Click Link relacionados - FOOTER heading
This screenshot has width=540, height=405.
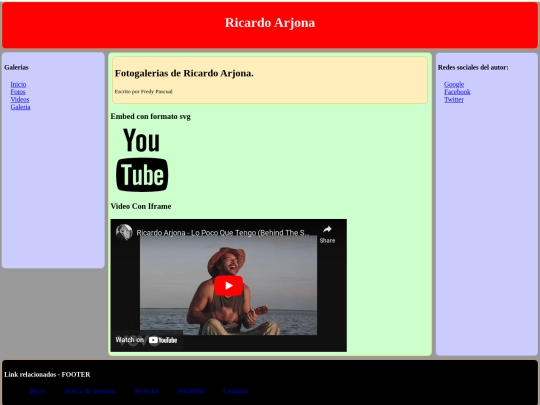47,374
